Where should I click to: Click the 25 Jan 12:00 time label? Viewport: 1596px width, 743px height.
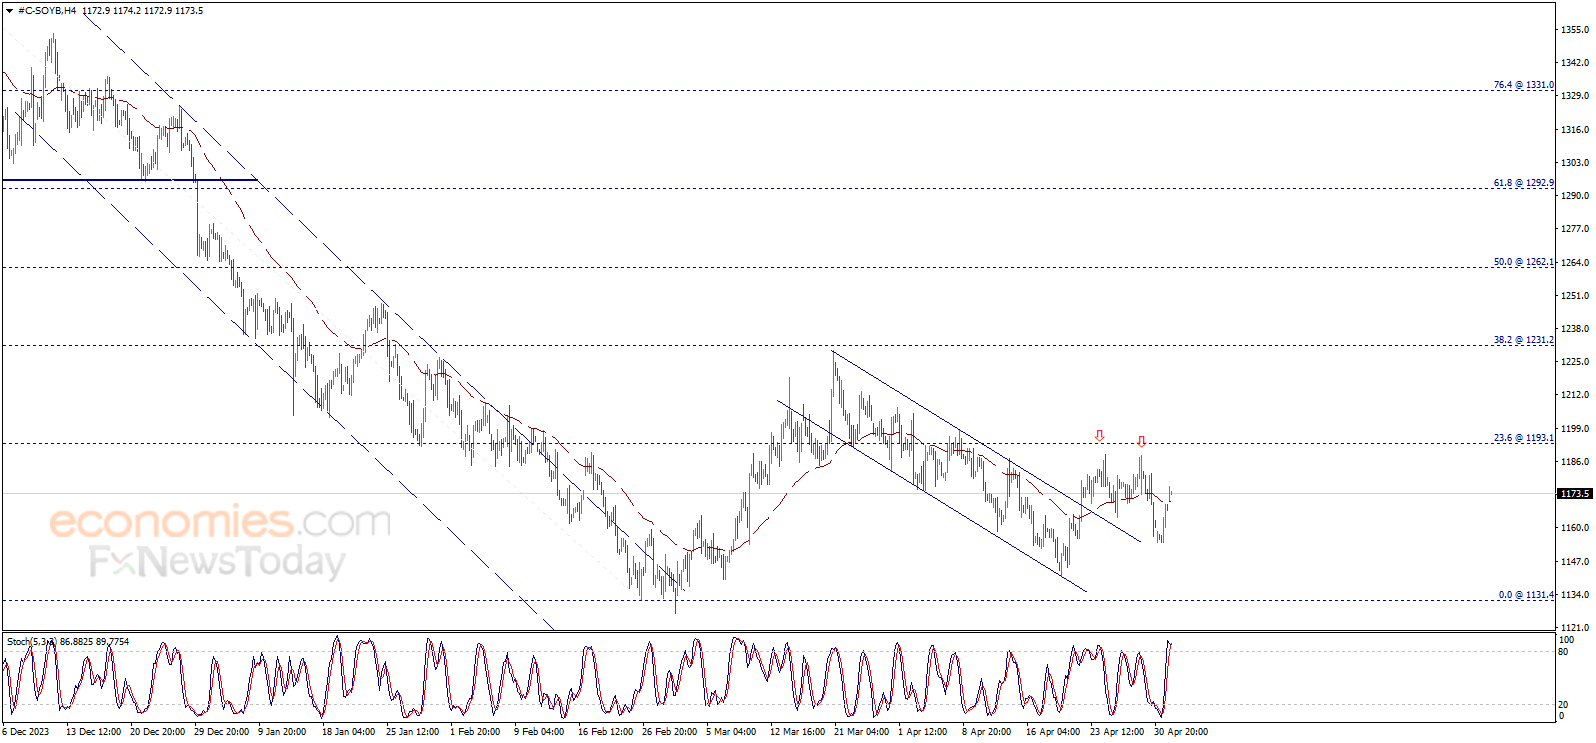413,732
